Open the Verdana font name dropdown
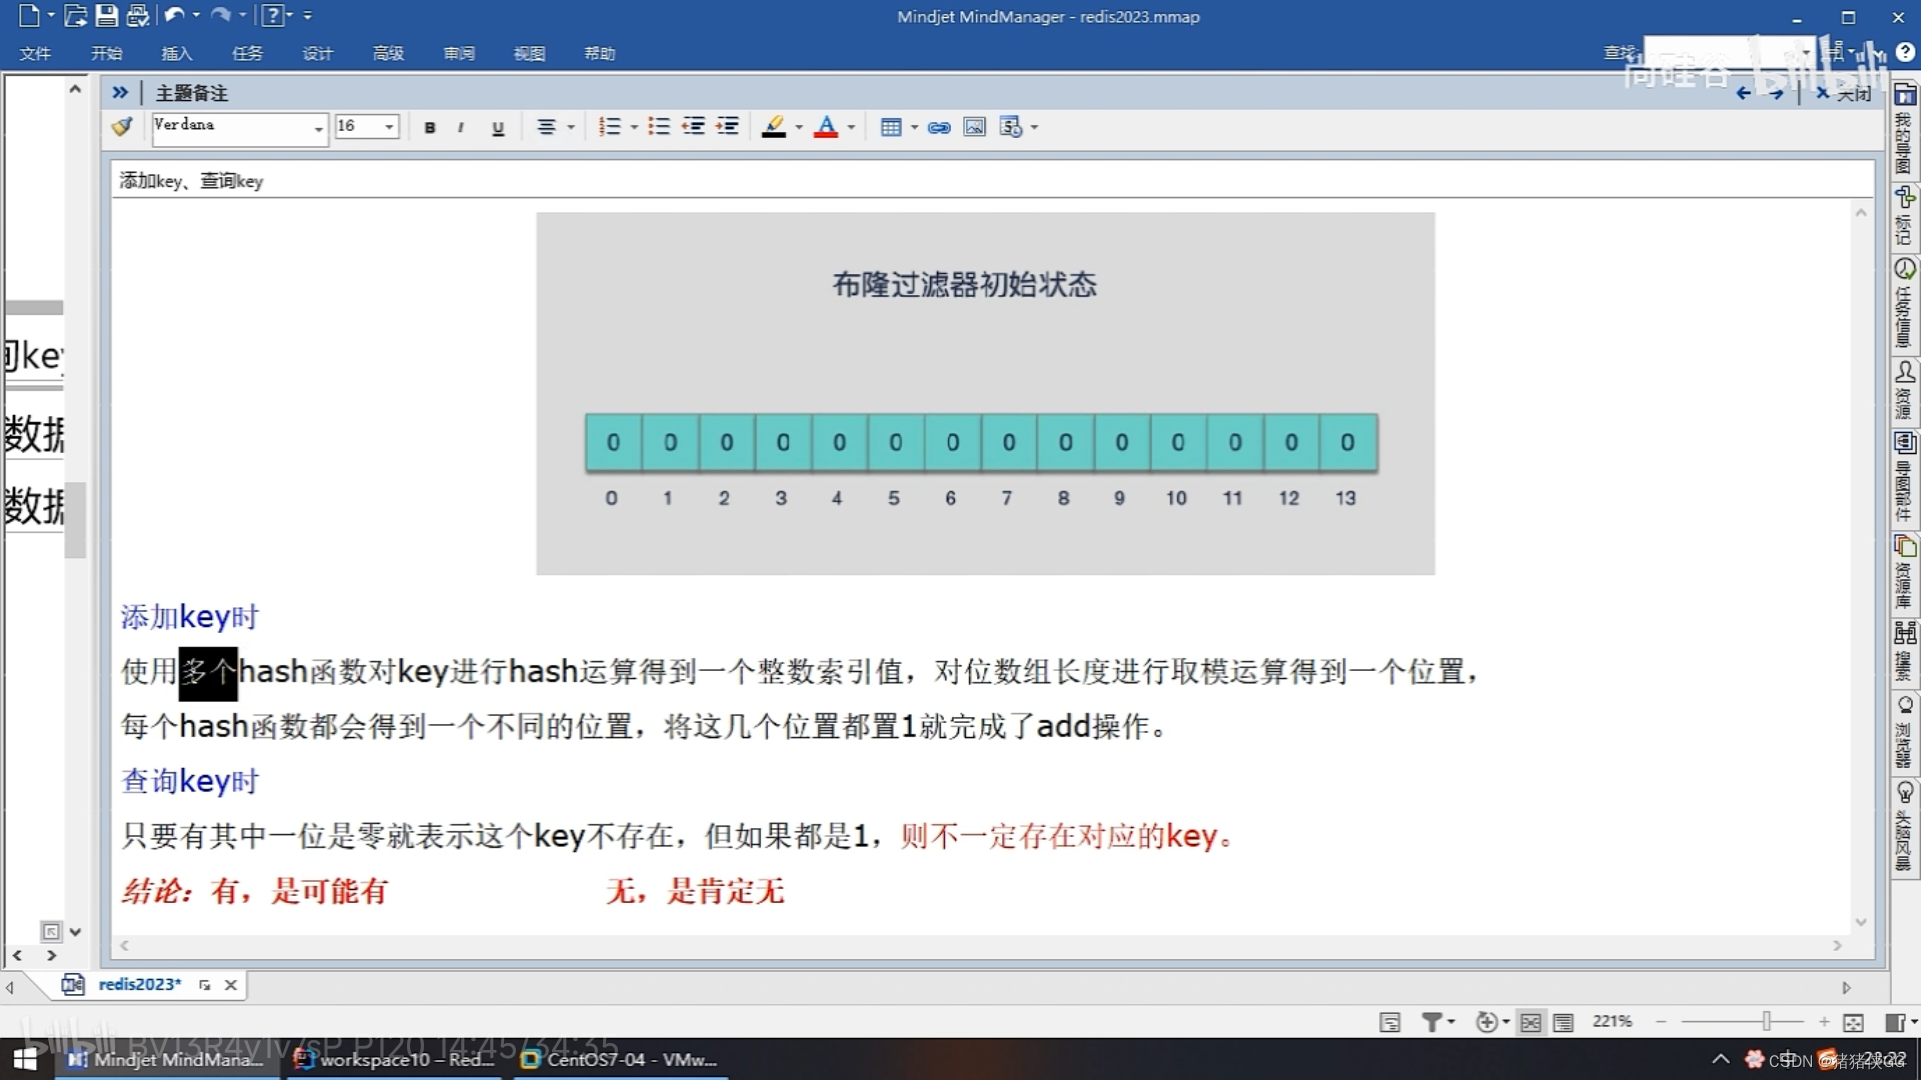The image size is (1921, 1080). click(x=318, y=128)
